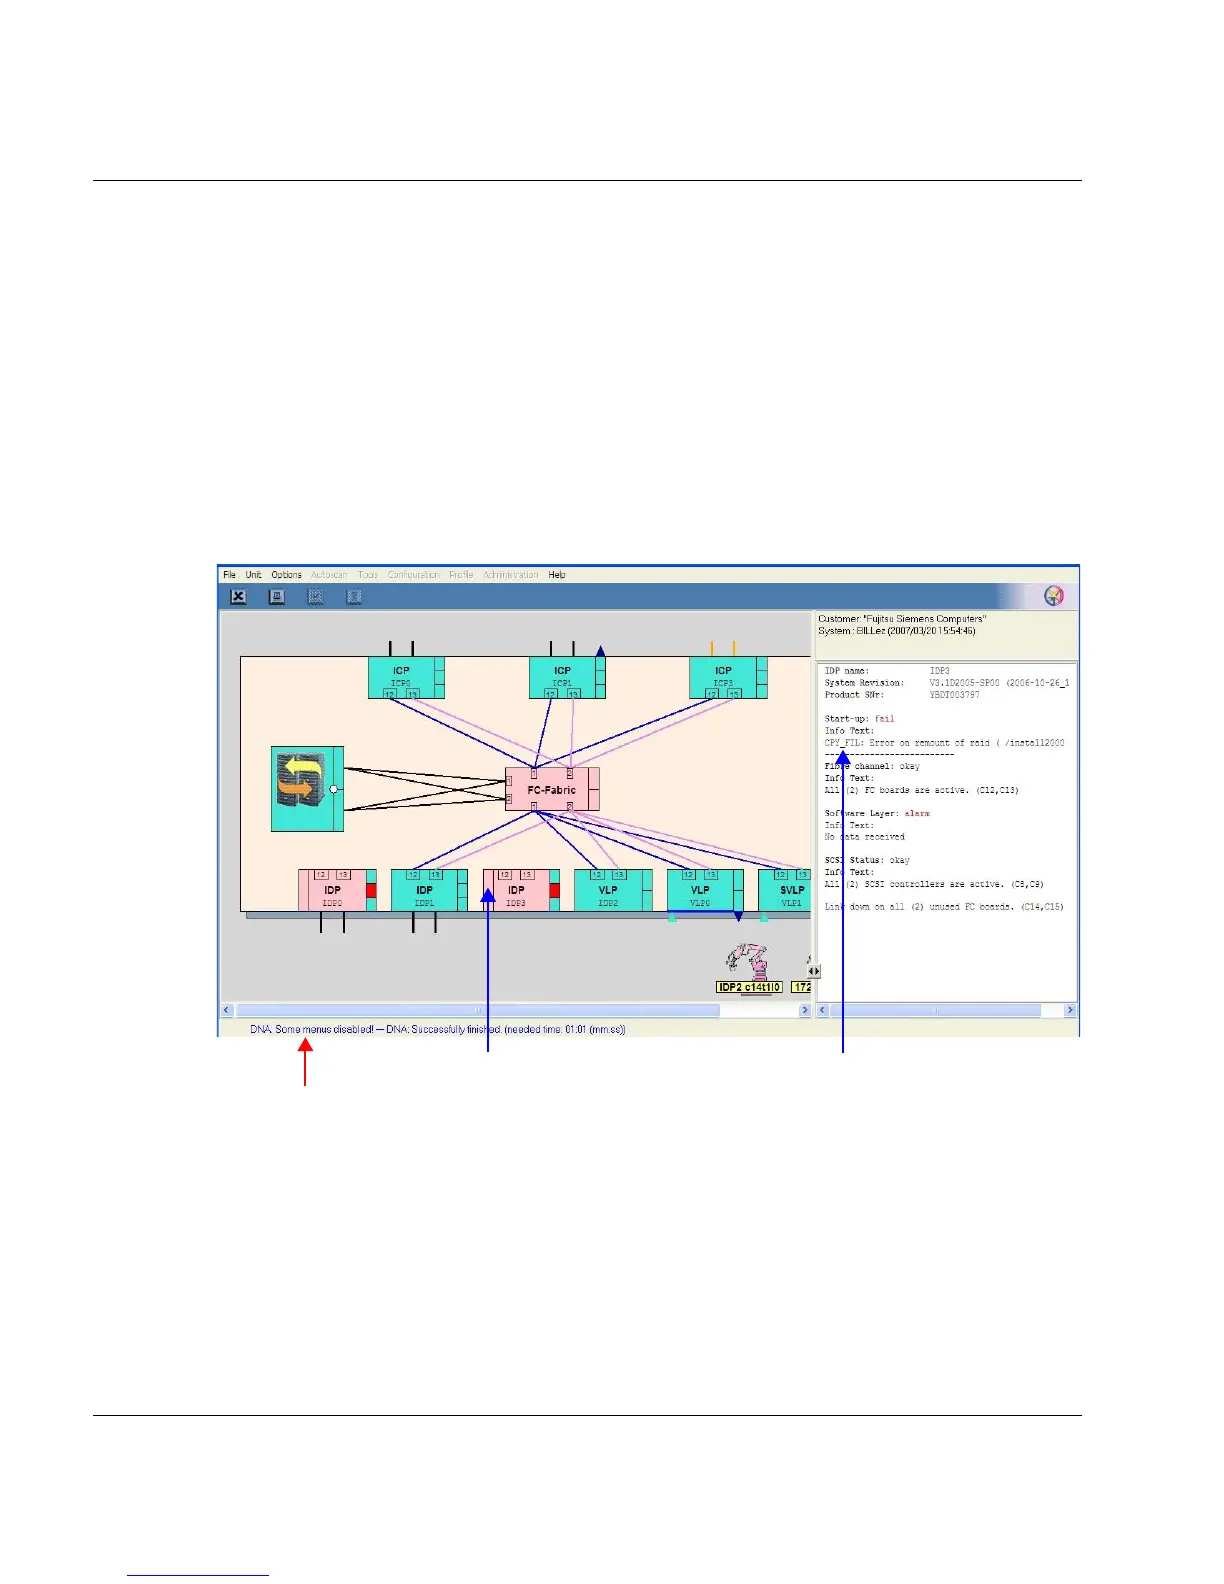Screen dimensions: 1224x1584
Task: Click the disabled Tools menu
Action: coord(368,575)
